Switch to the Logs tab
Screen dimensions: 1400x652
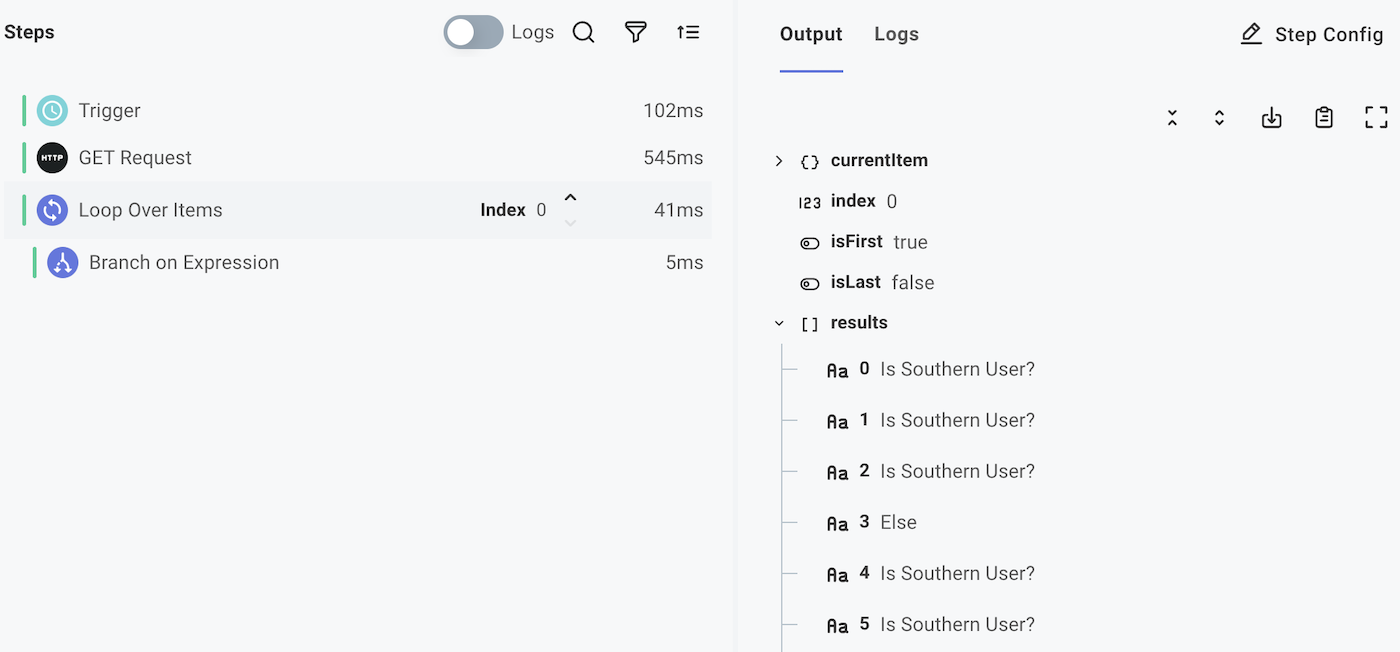[896, 33]
